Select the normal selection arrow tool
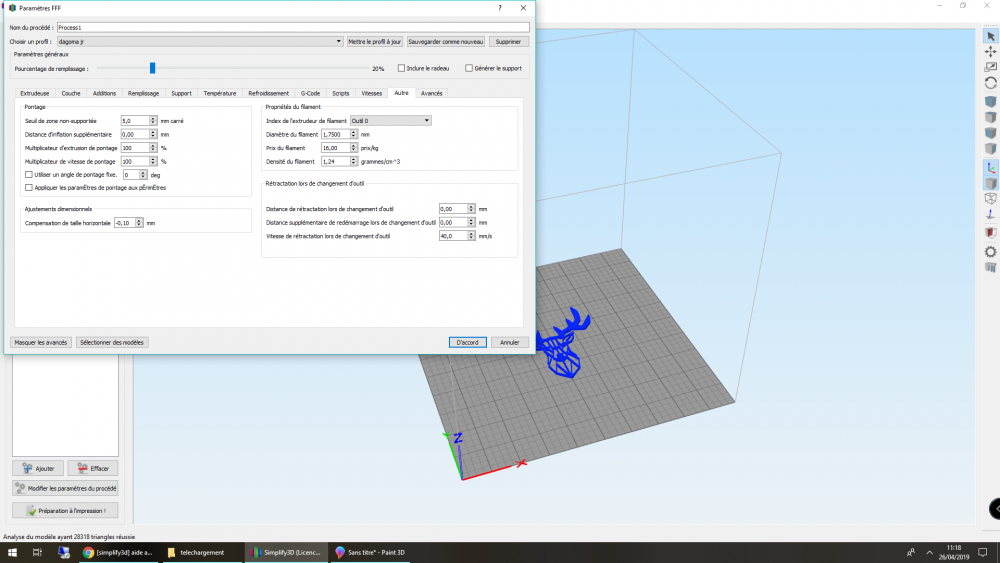The height and width of the screenshot is (563, 1000). (990, 36)
